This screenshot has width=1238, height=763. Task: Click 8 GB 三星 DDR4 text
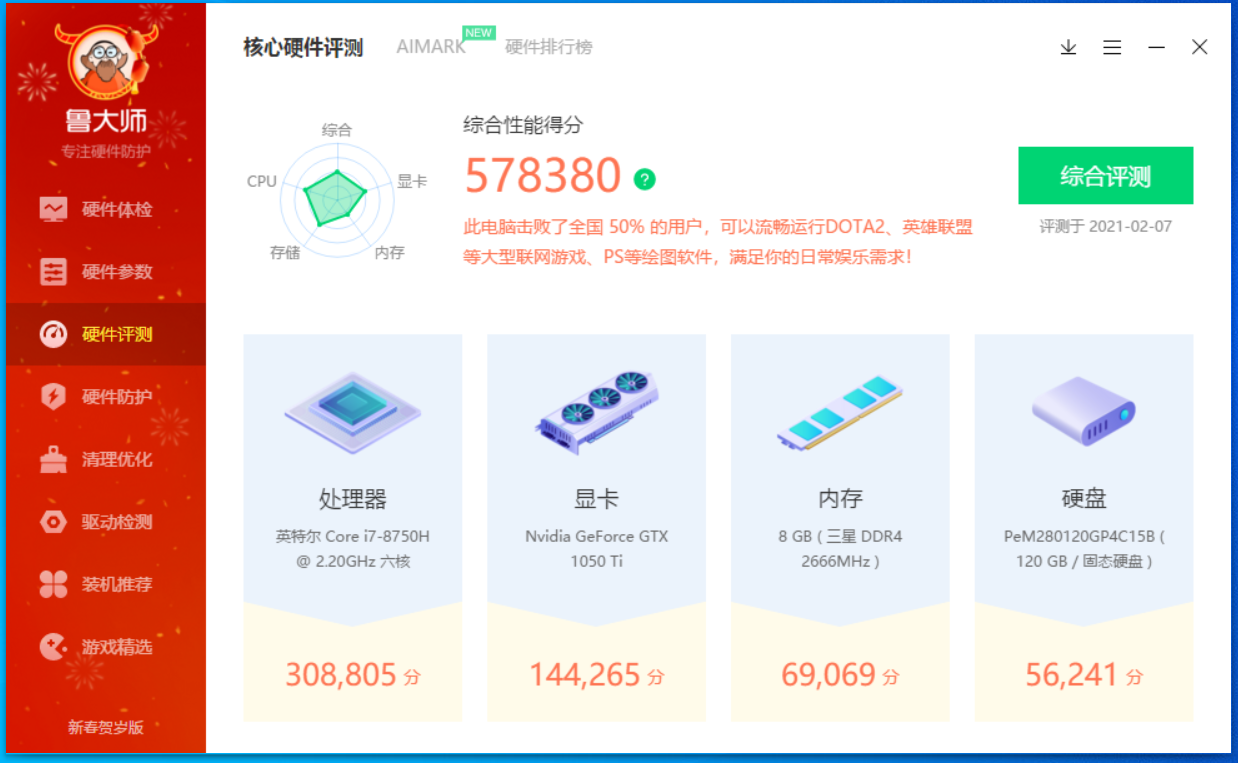[840, 548]
